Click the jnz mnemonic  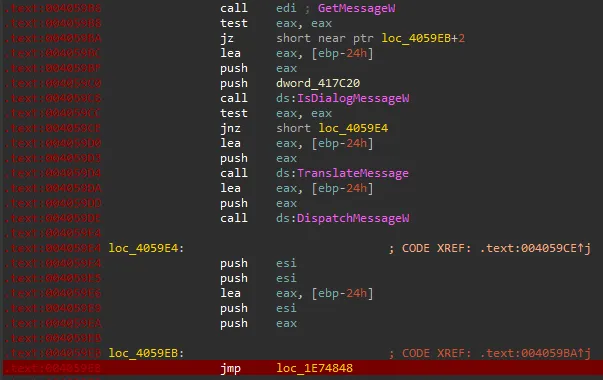pos(230,128)
